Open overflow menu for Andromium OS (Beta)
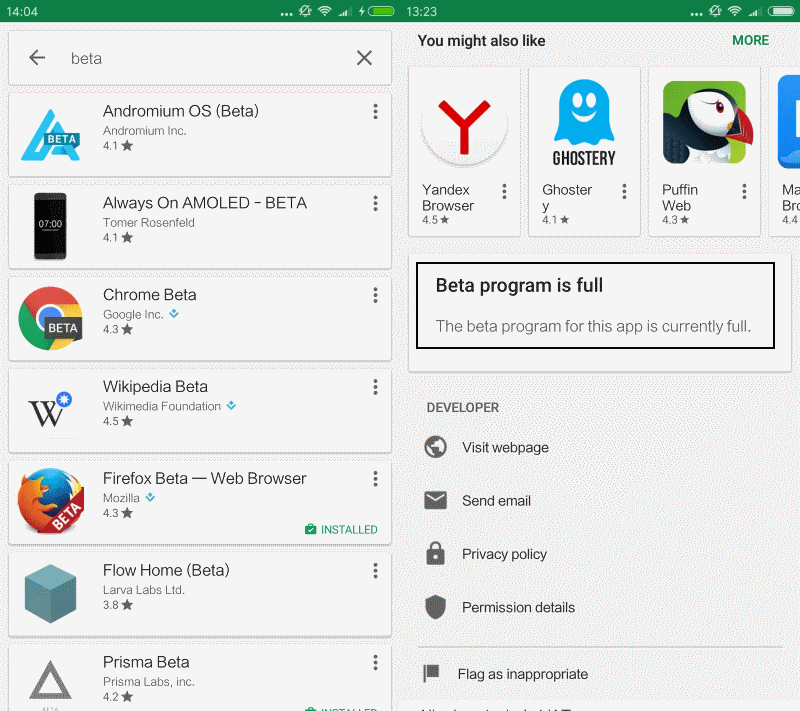Image resolution: width=800 pixels, height=711 pixels. (x=375, y=112)
